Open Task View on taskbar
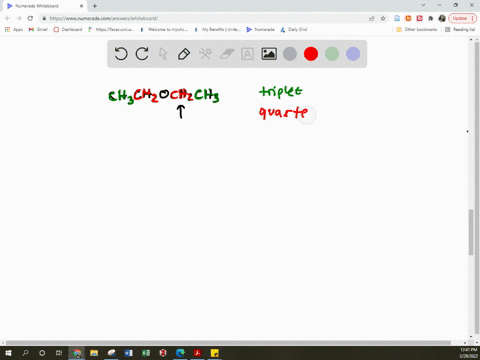Viewport: 480px width, 360px height. click(59, 353)
